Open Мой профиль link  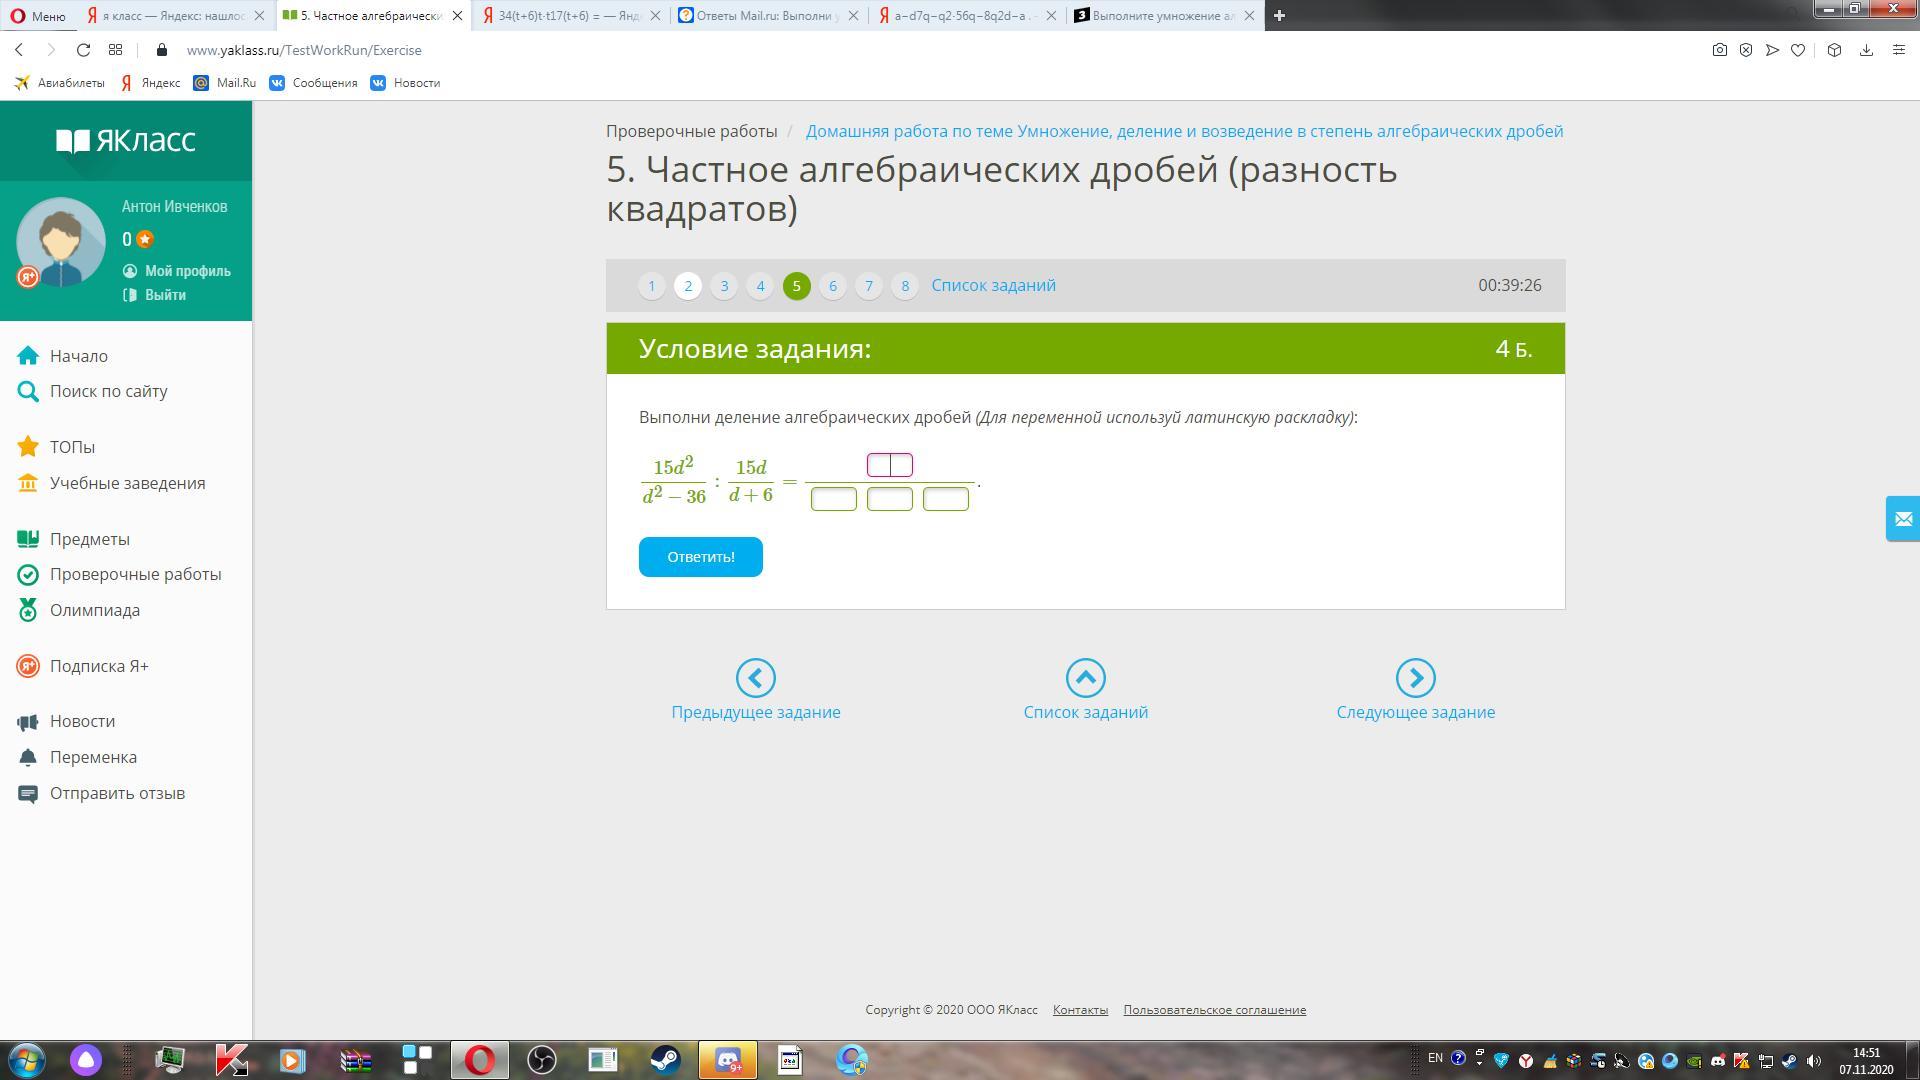(x=187, y=271)
